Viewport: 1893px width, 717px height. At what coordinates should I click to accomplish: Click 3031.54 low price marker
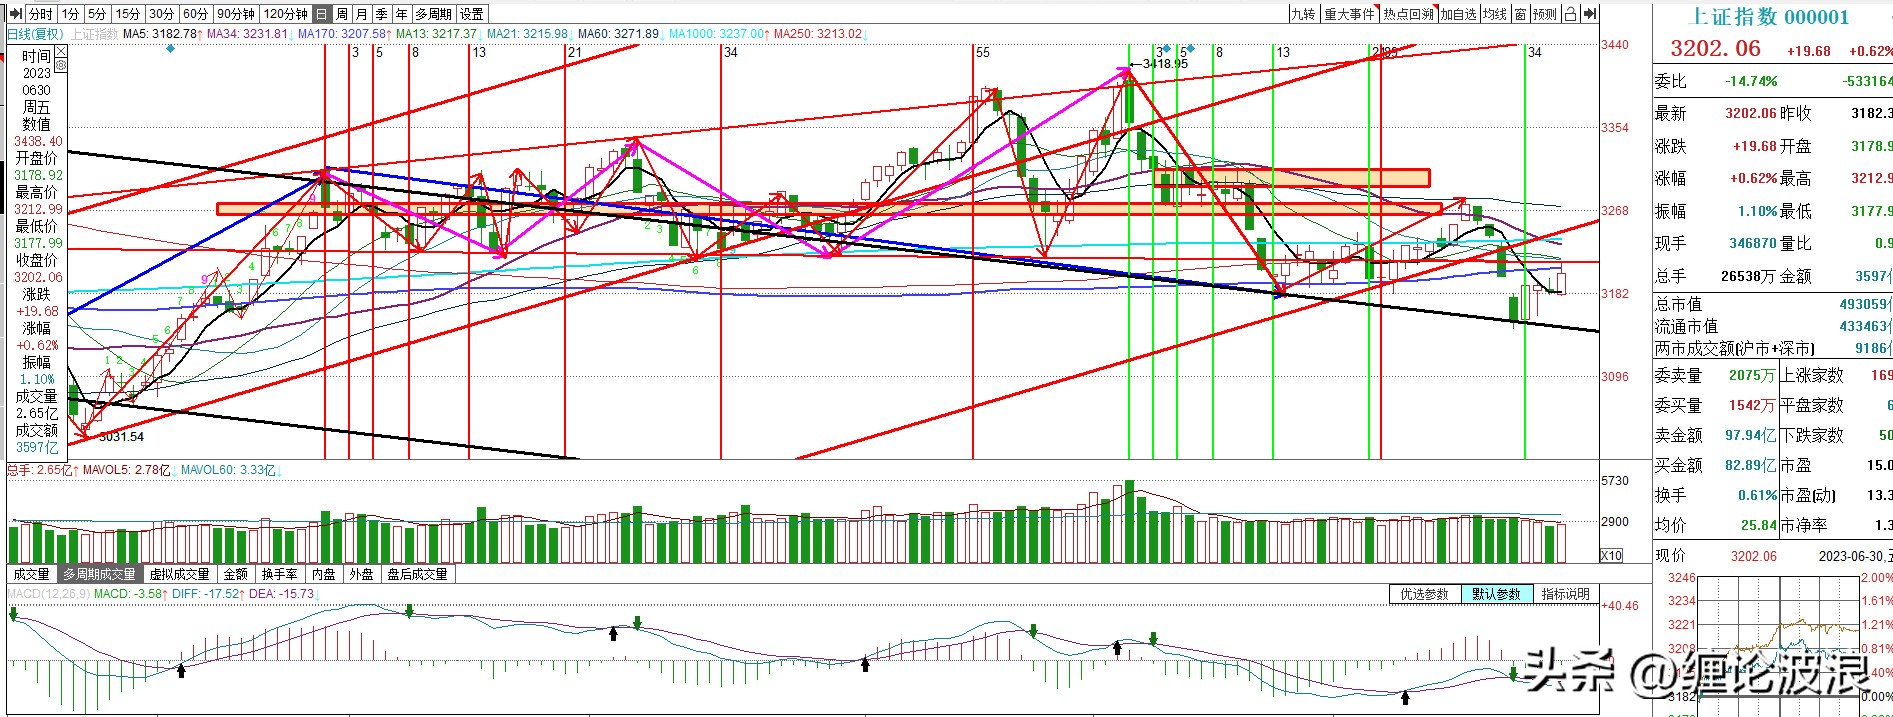(121, 437)
